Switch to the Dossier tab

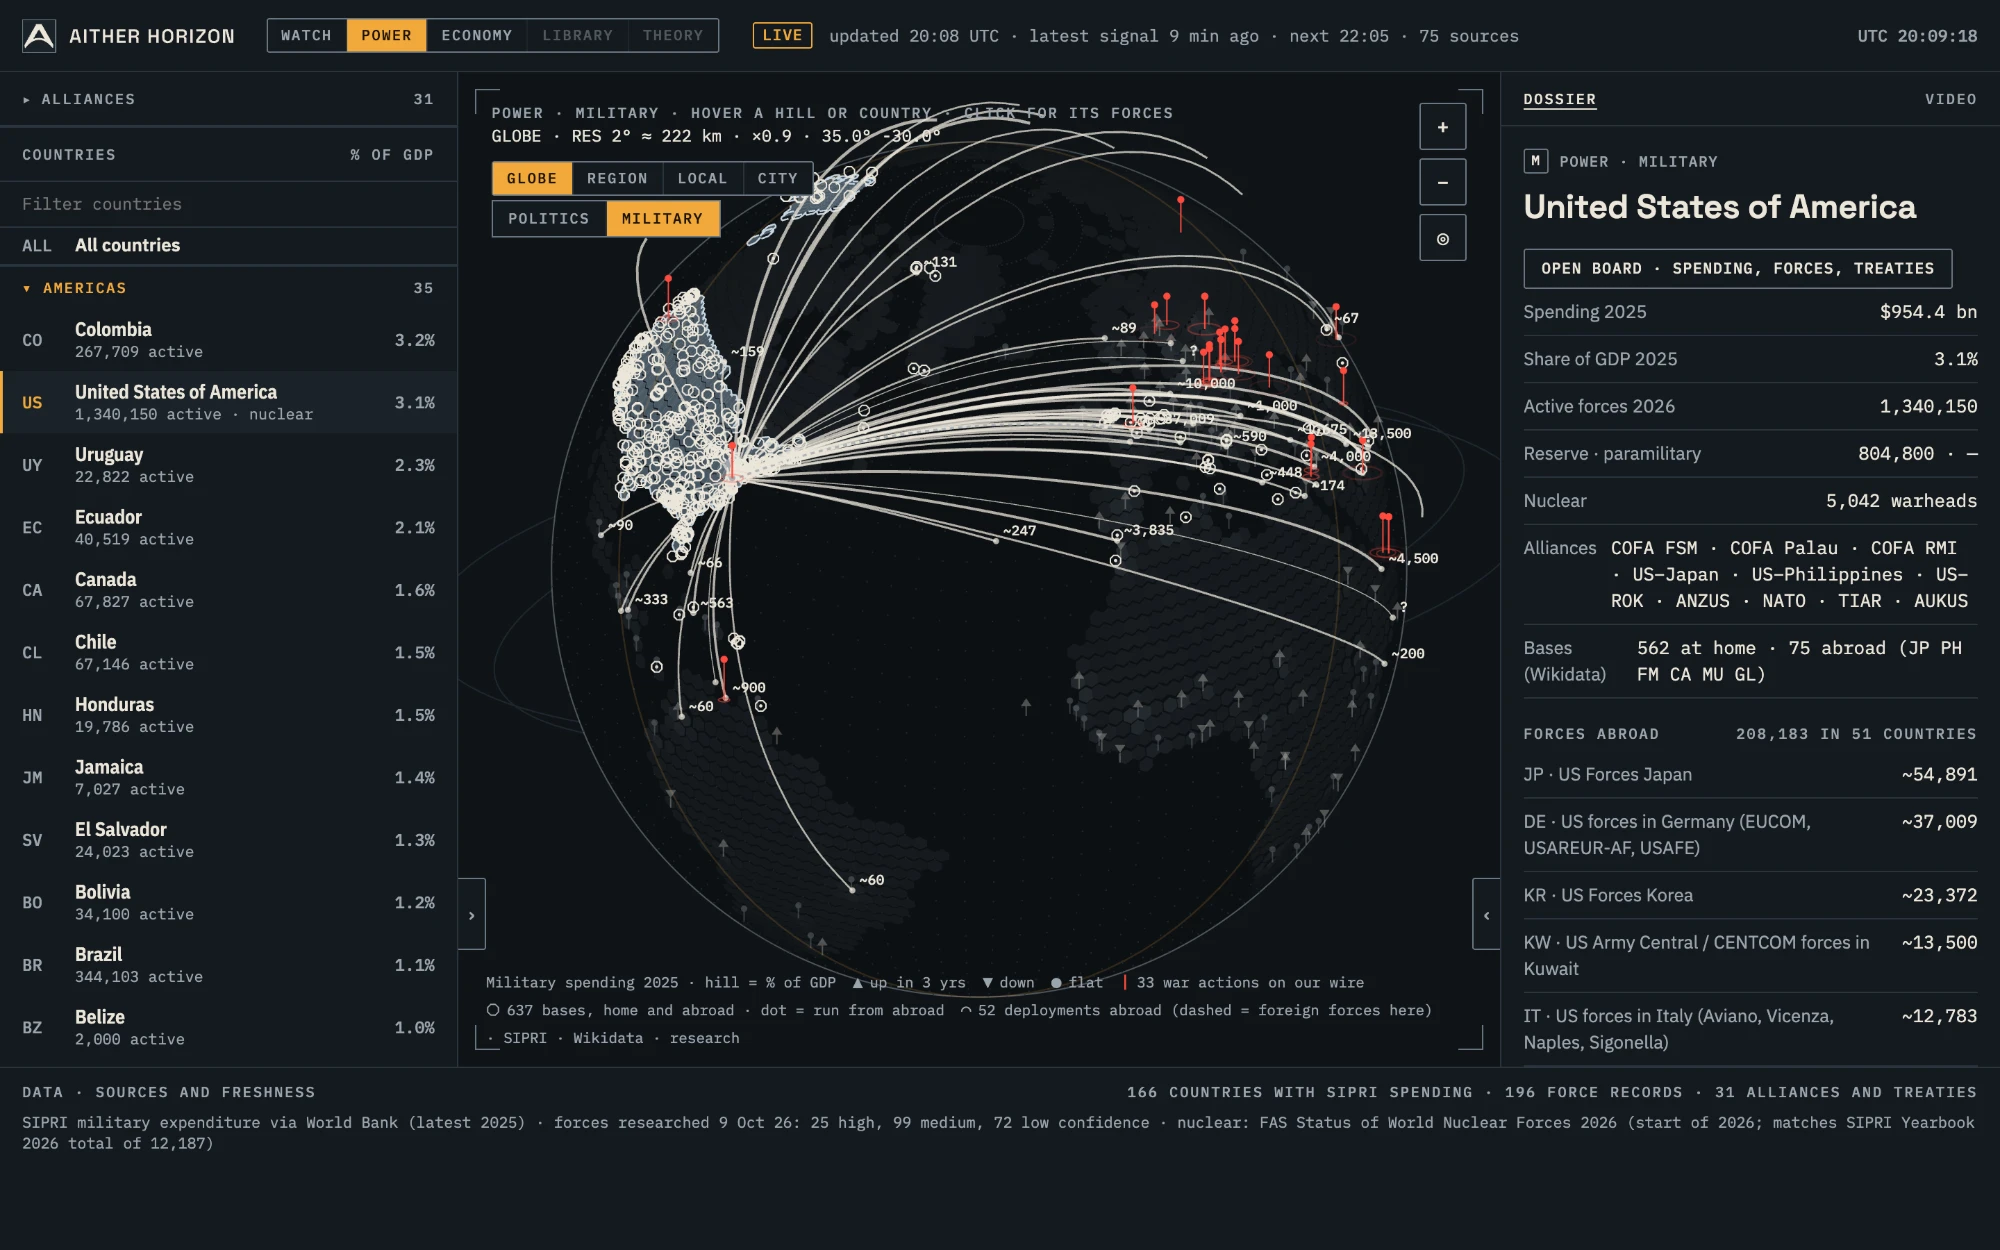tap(1559, 99)
